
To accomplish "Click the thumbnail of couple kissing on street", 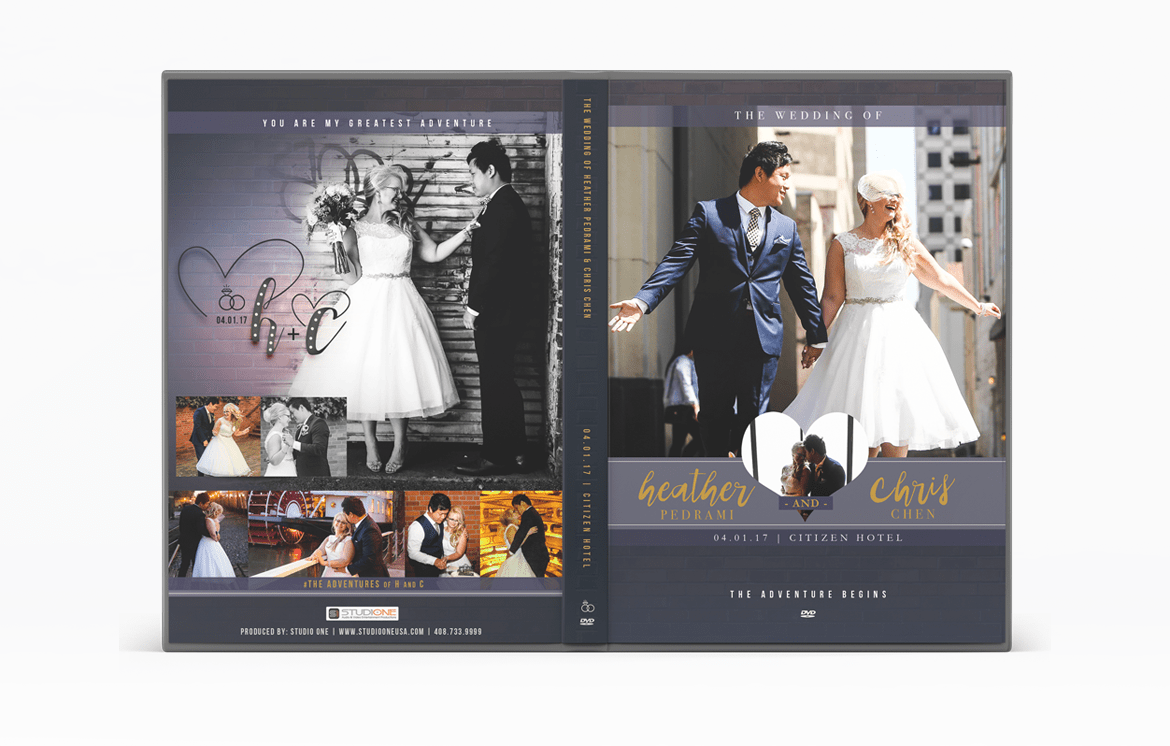I will coord(208,534).
